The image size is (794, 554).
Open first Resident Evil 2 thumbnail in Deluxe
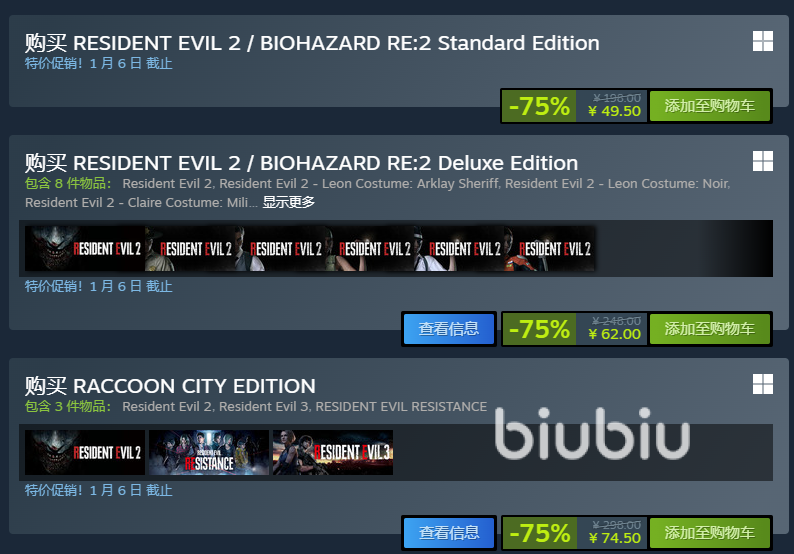[x=85, y=249]
